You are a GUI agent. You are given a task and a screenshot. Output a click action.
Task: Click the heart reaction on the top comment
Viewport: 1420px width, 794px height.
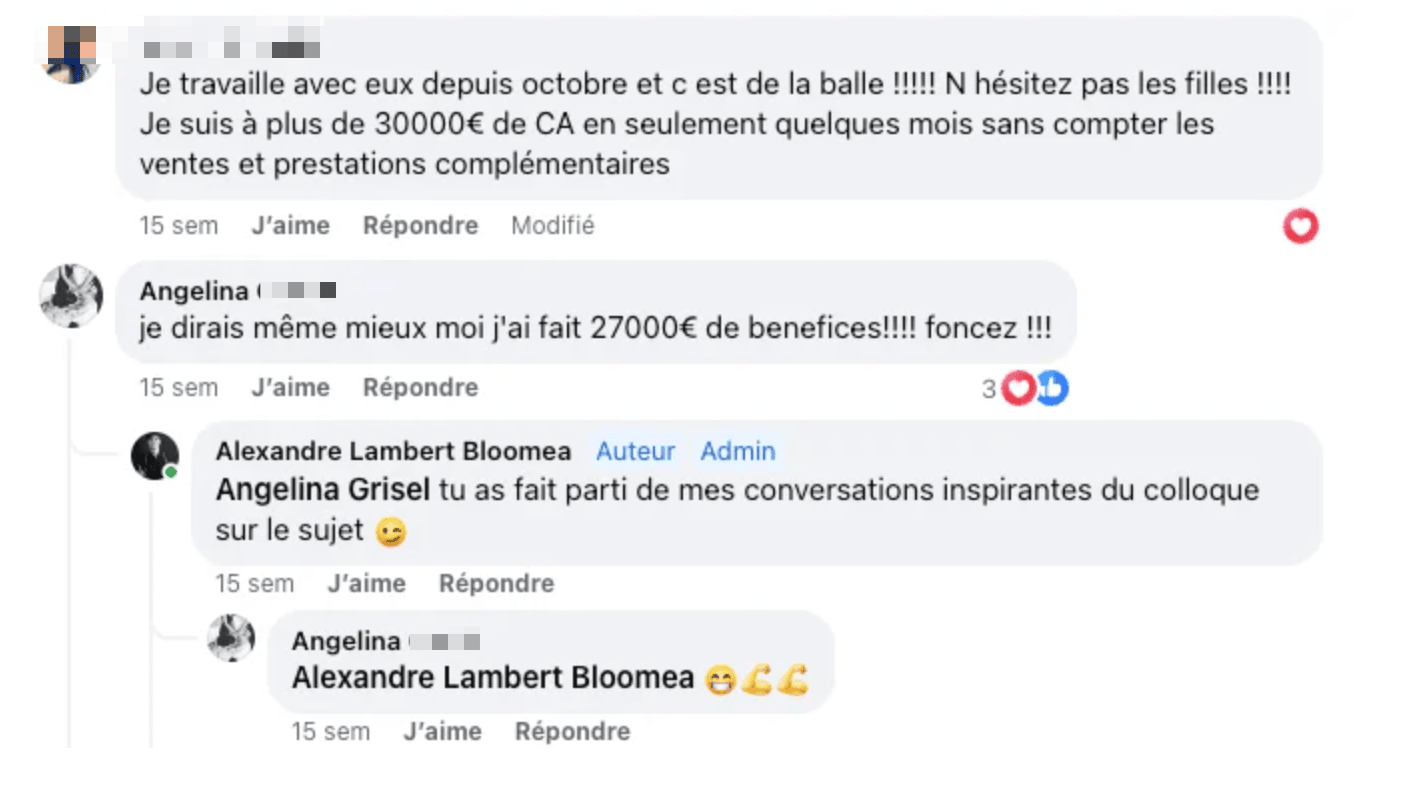pyautogui.click(x=1300, y=227)
